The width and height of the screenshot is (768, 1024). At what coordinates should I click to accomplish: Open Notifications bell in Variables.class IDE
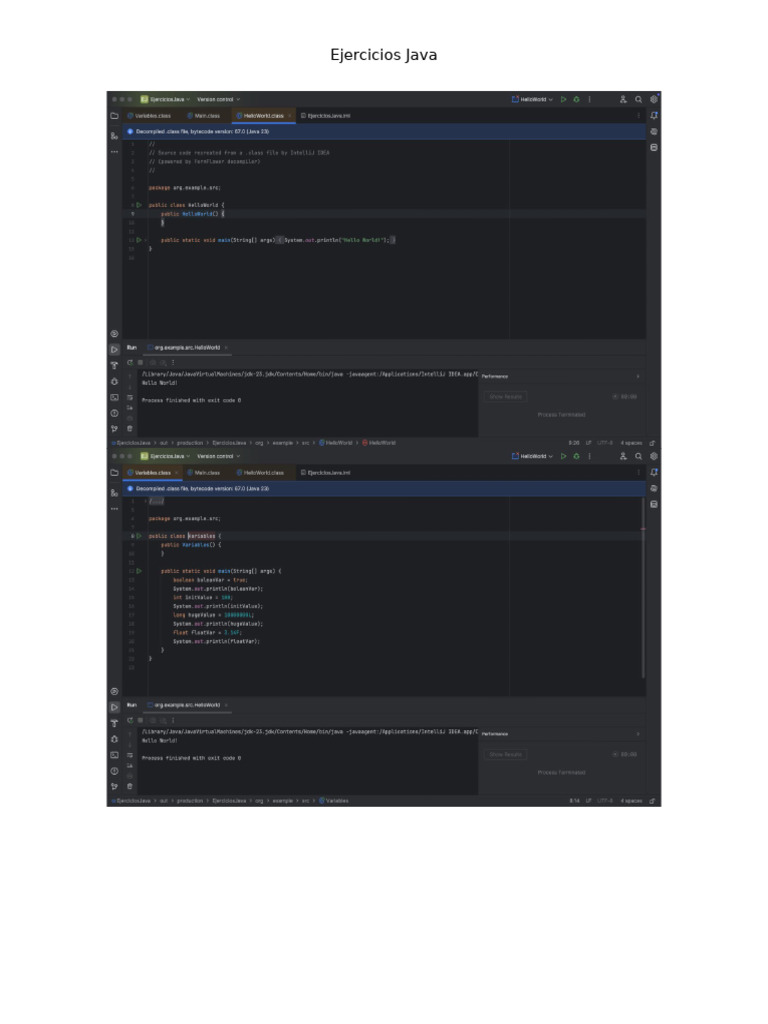tap(654, 473)
